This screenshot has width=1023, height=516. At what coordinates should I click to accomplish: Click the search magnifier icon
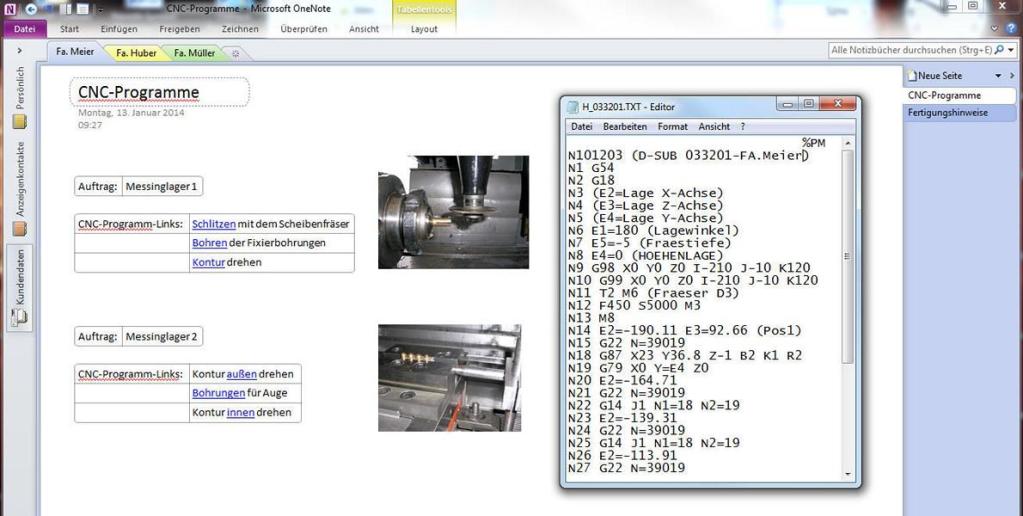point(1000,50)
